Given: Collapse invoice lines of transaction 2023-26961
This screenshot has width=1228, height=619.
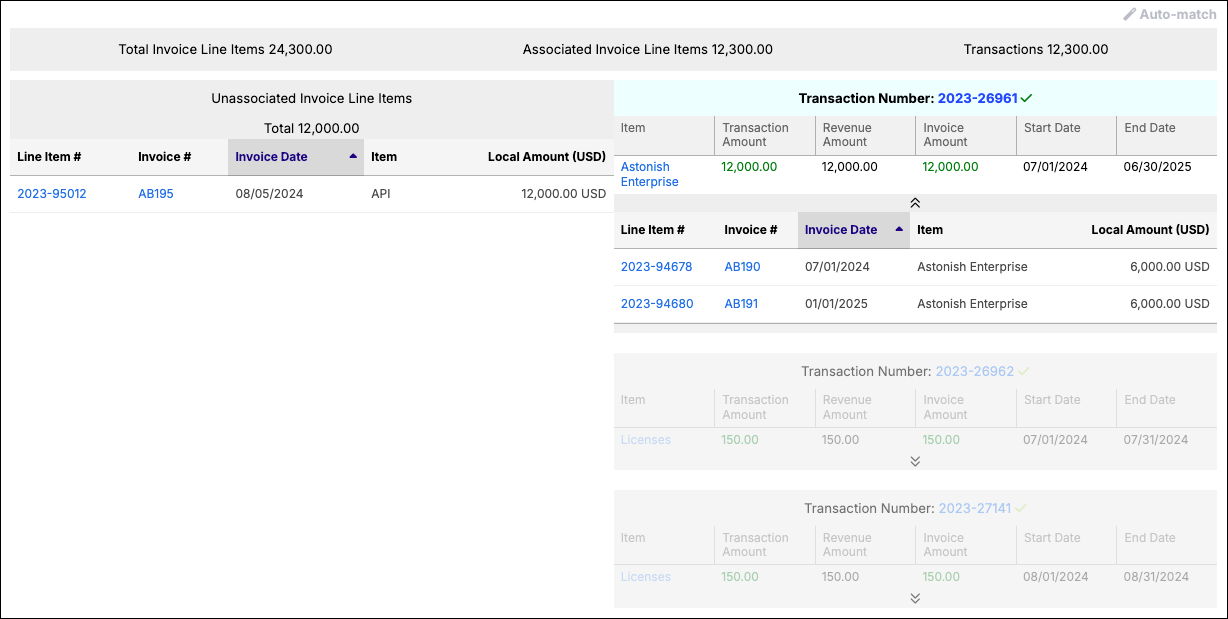Looking at the screenshot, I should click(915, 202).
